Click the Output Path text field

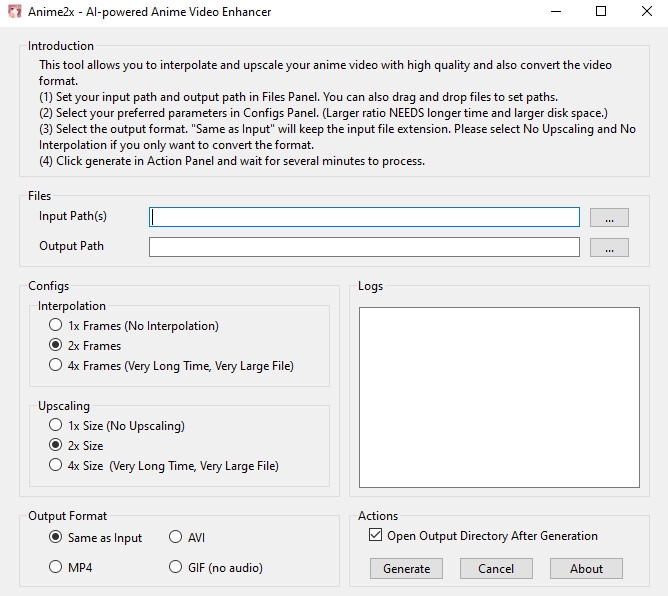(364, 247)
